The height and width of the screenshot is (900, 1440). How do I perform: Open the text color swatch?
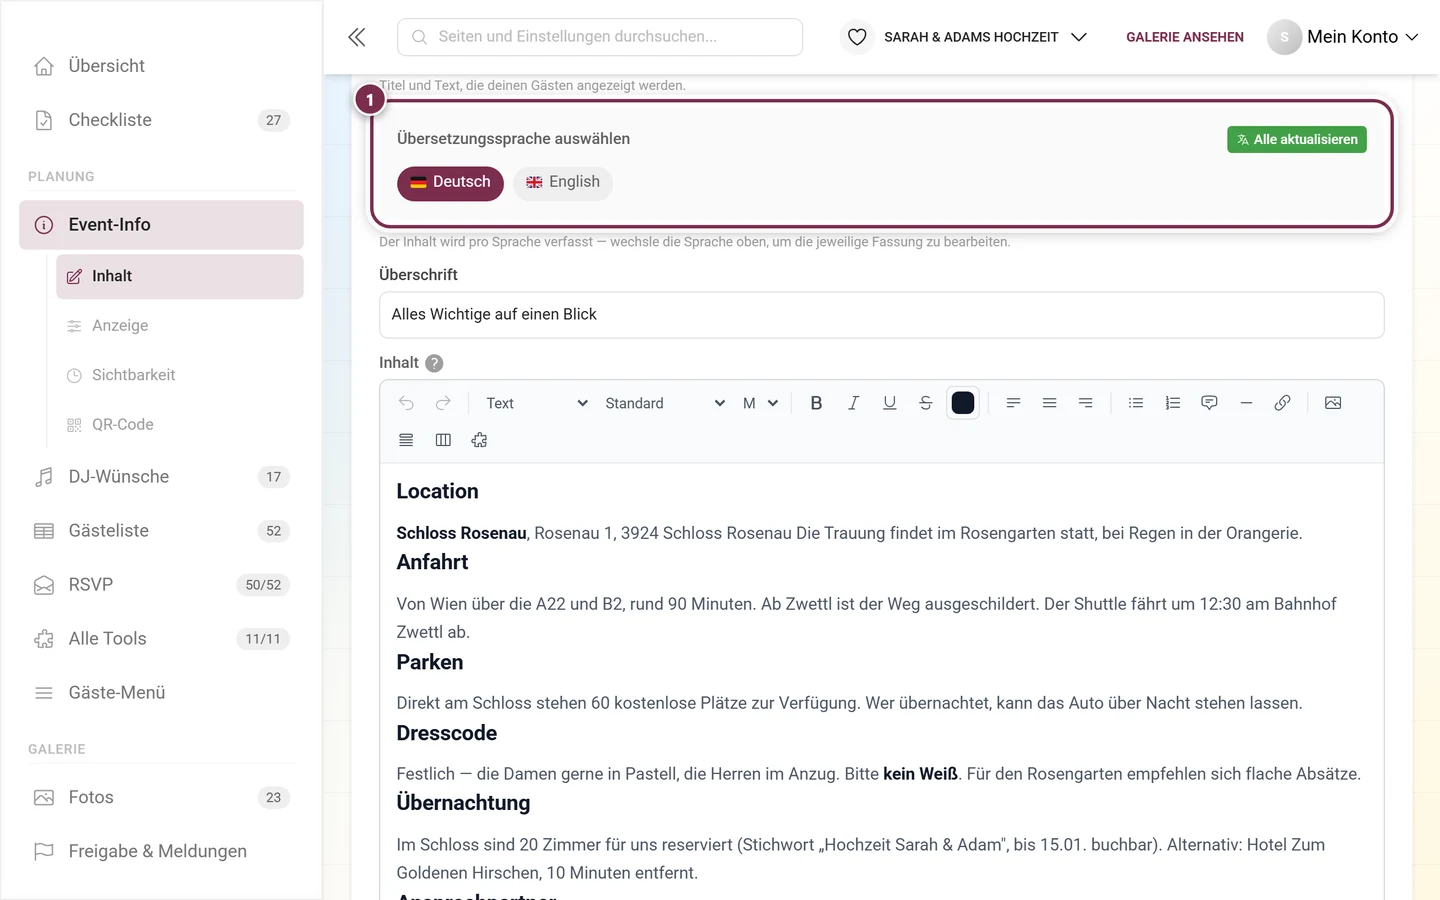pyautogui.click(x=963, y=403)
